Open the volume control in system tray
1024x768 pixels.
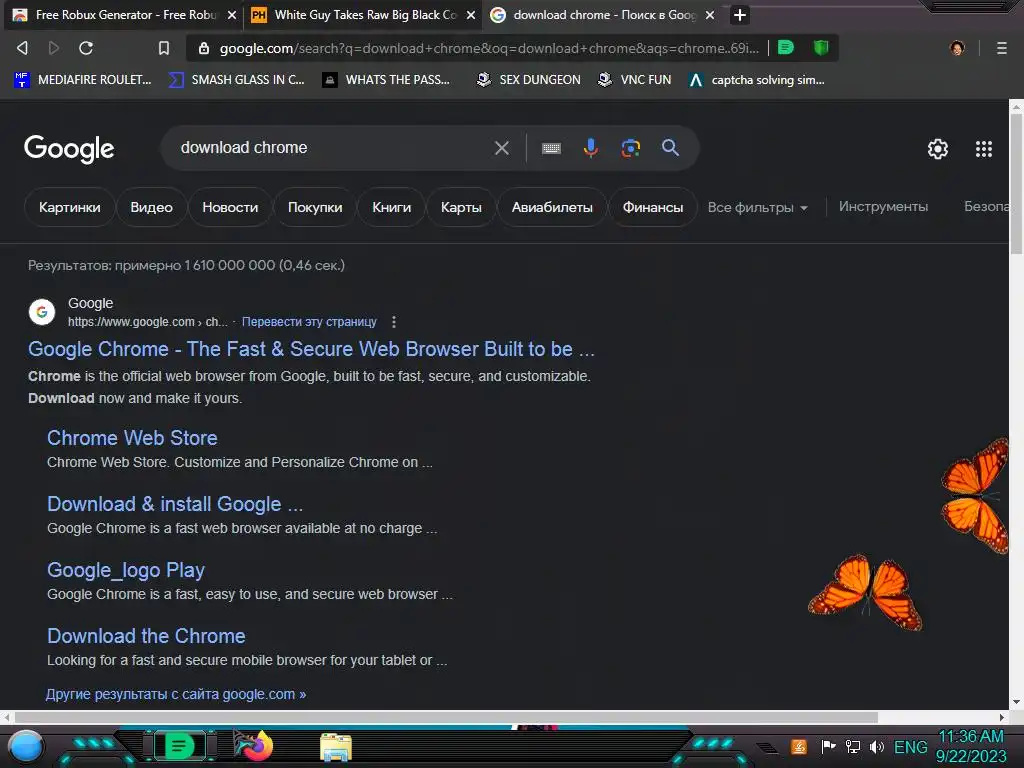877,746
